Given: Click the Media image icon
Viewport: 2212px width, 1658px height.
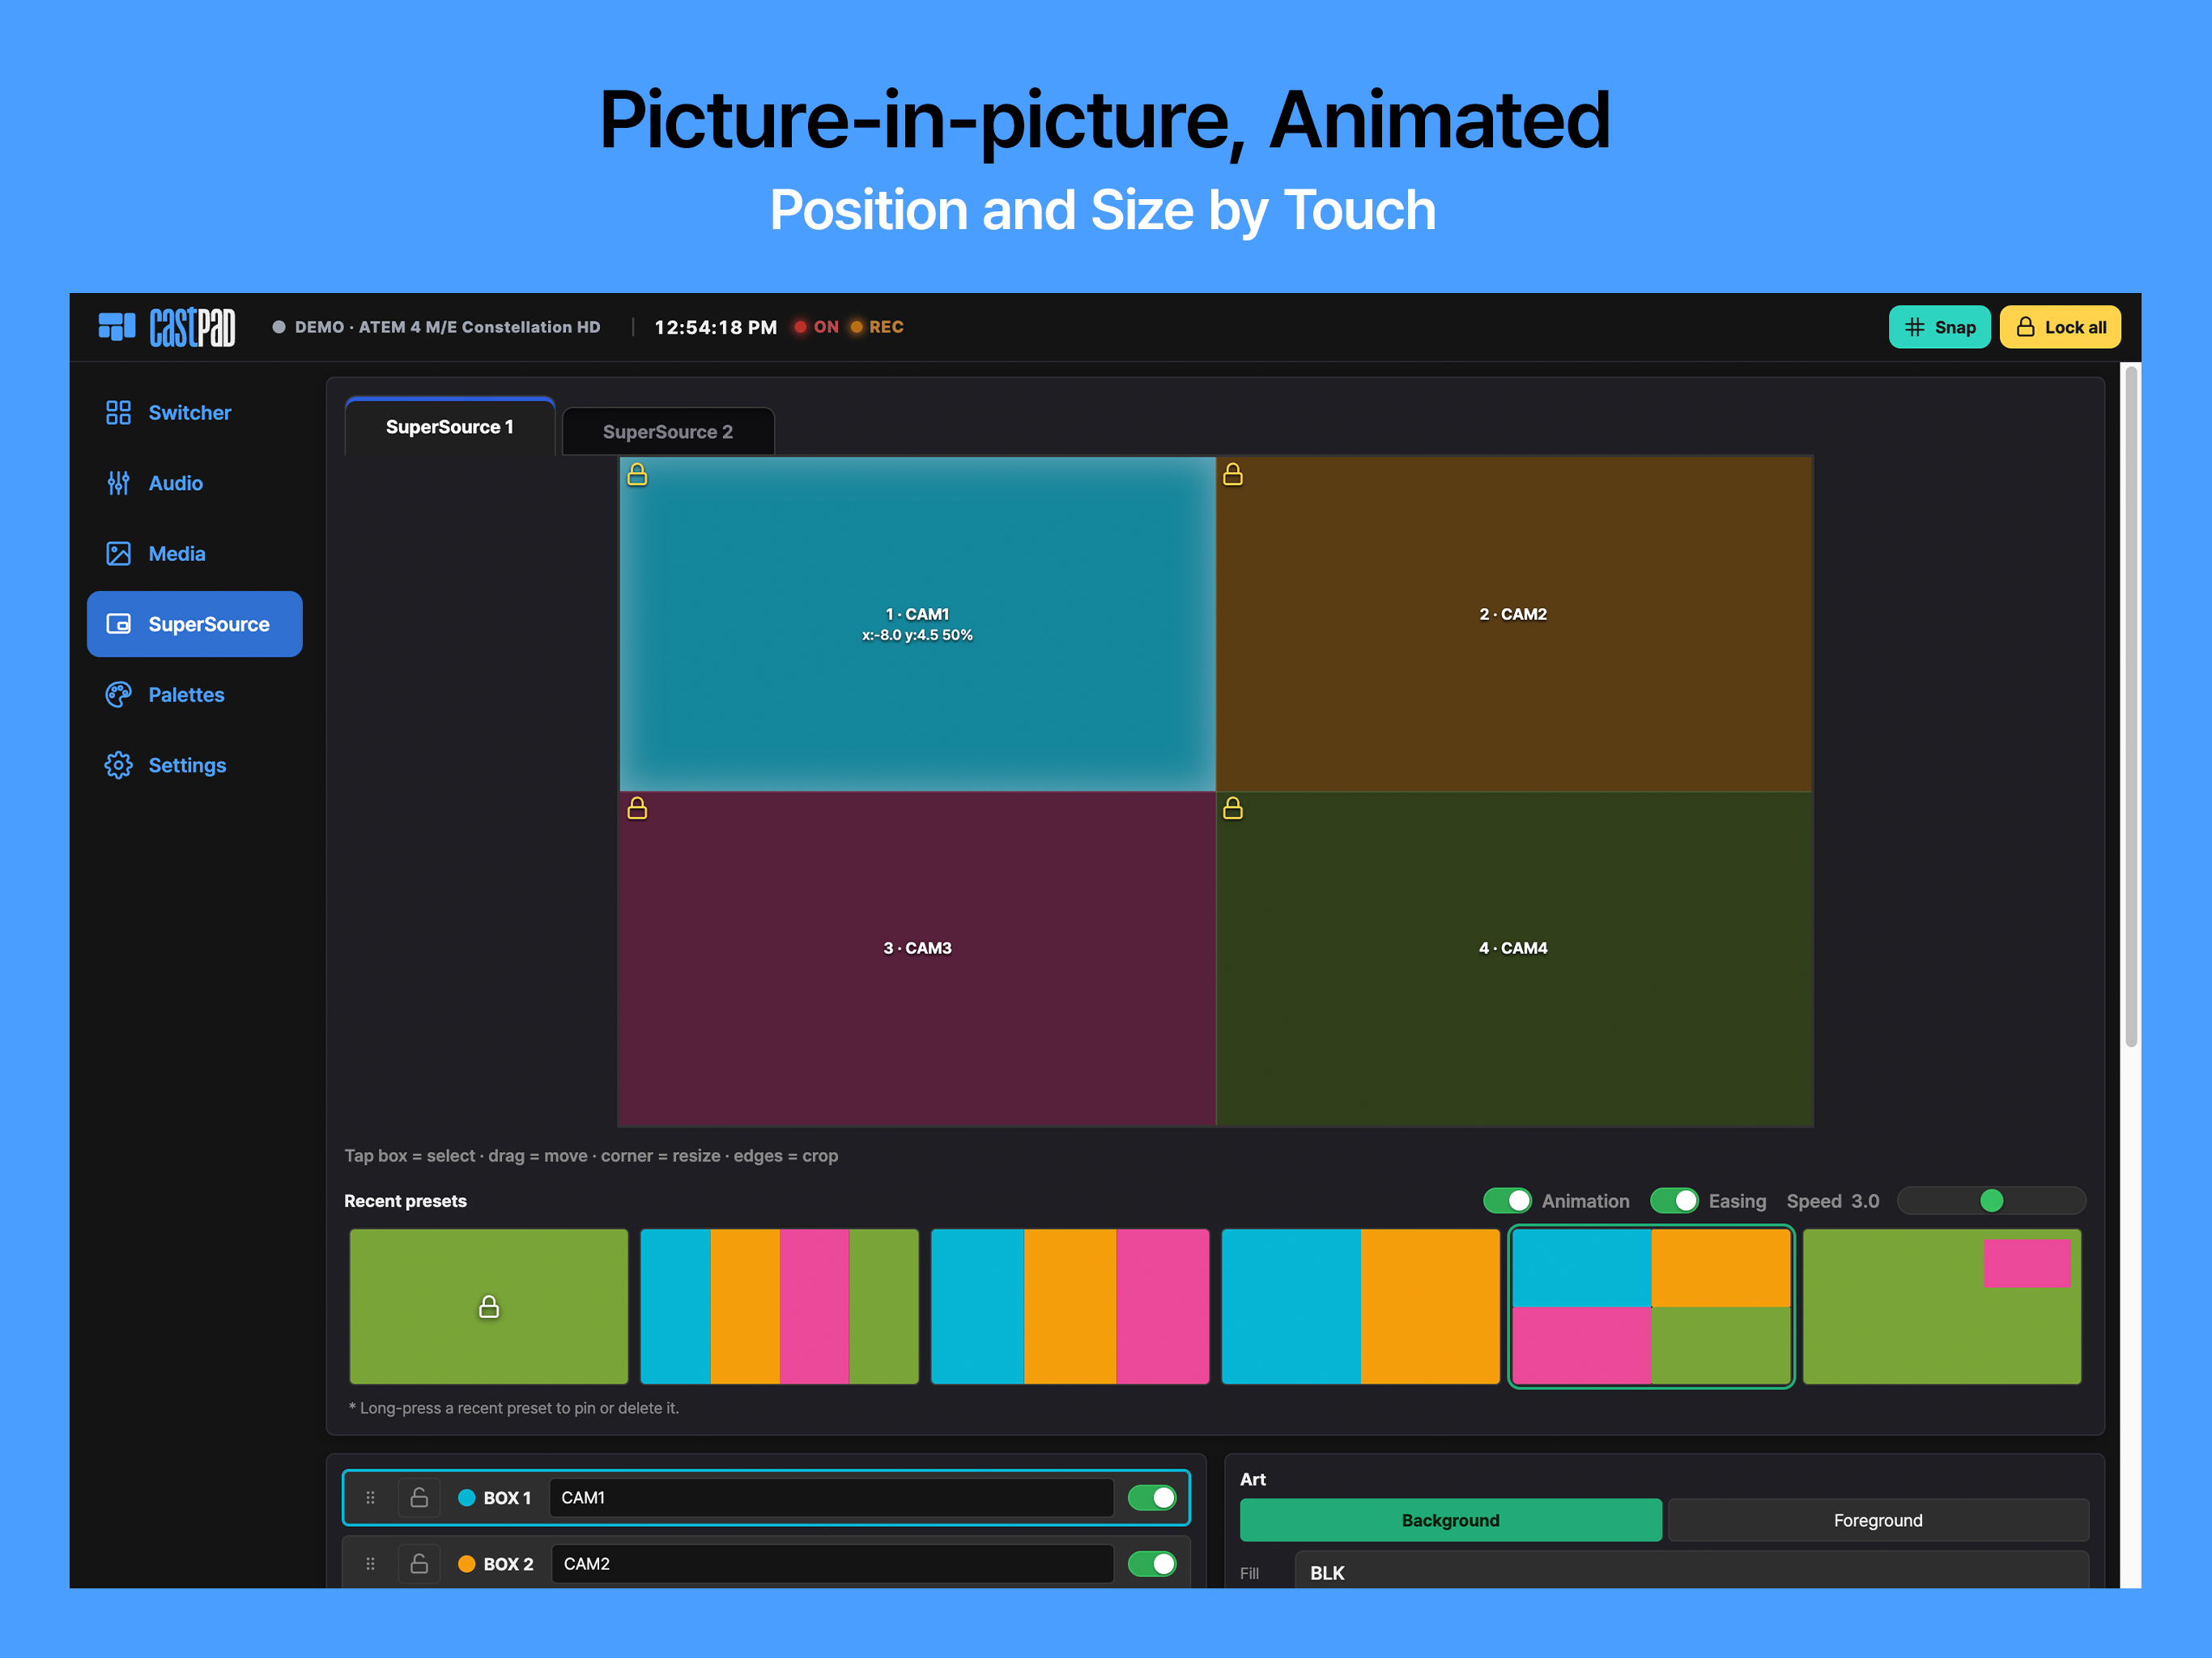Looking at the screenshot, I should pos(118,553).
